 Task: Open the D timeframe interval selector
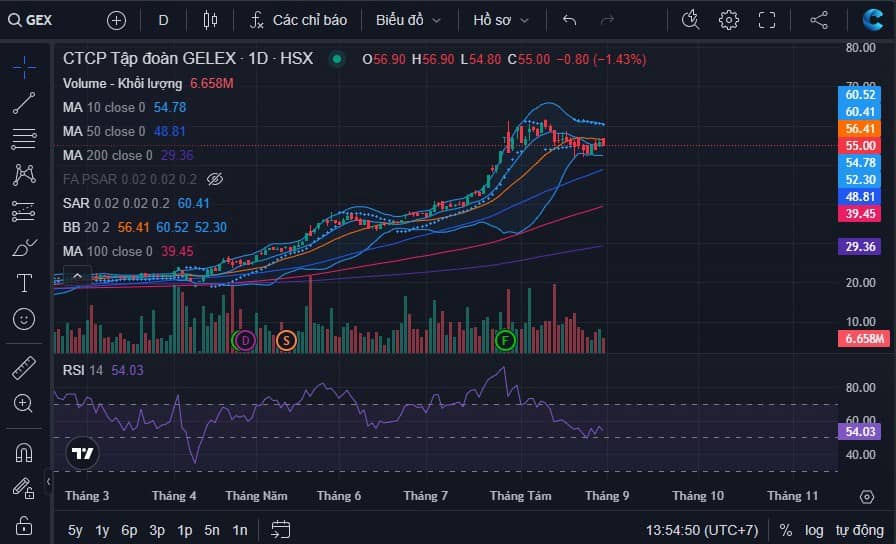pos(163,21)
